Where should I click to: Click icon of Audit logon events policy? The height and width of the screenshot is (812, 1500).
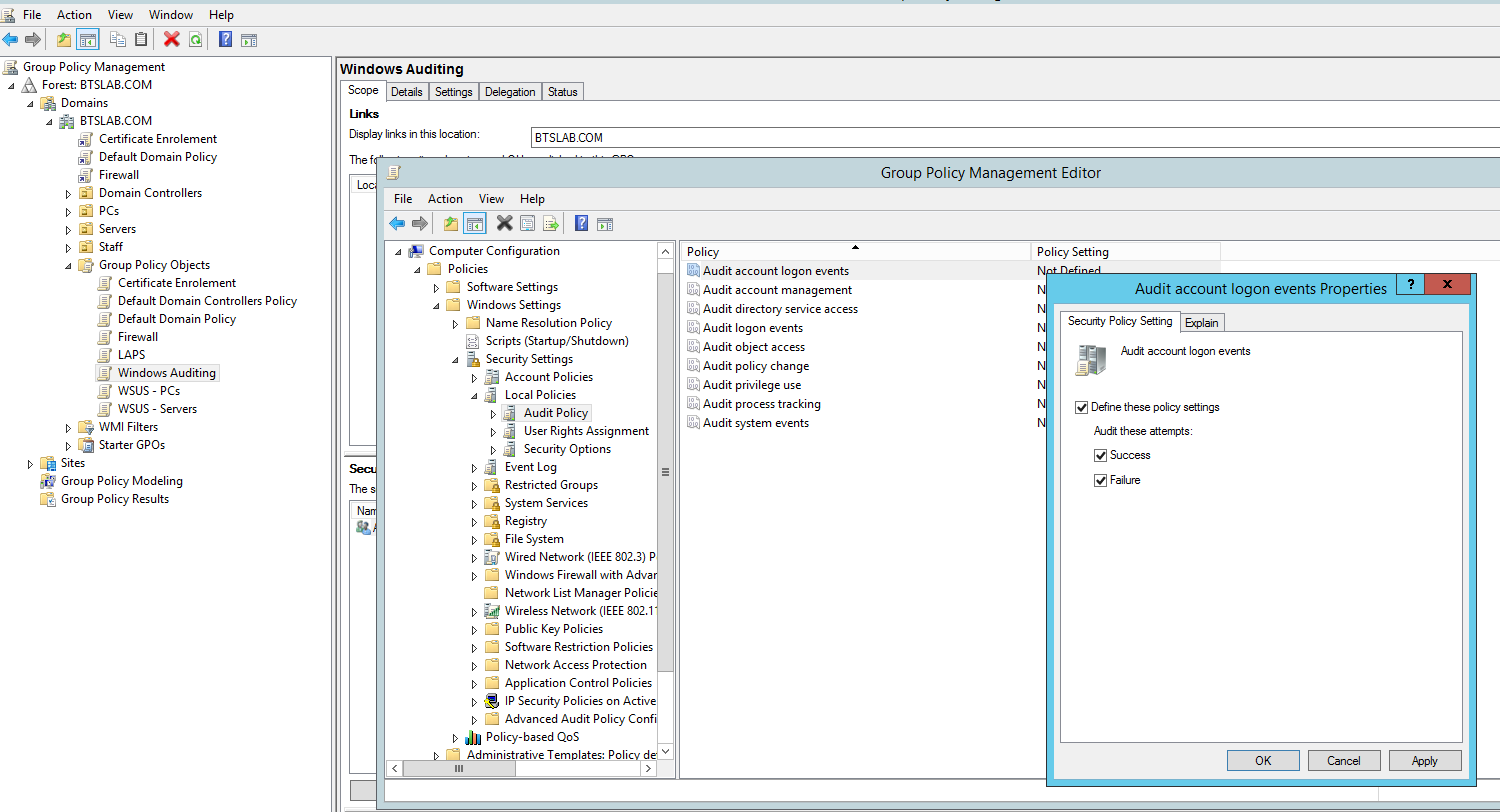point(694,328)
